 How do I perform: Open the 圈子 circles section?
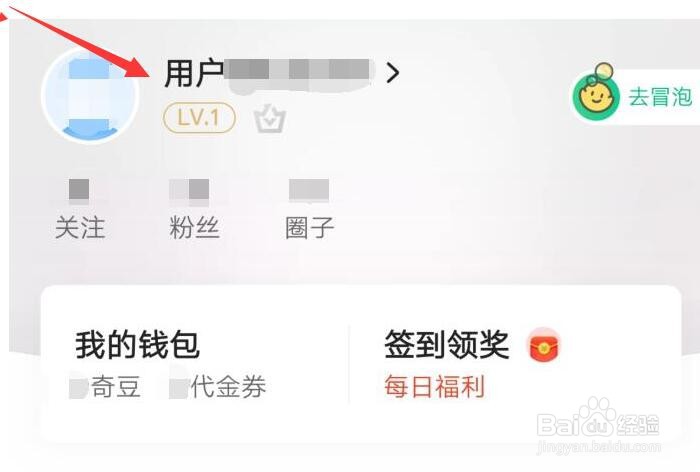click(309, 228)
